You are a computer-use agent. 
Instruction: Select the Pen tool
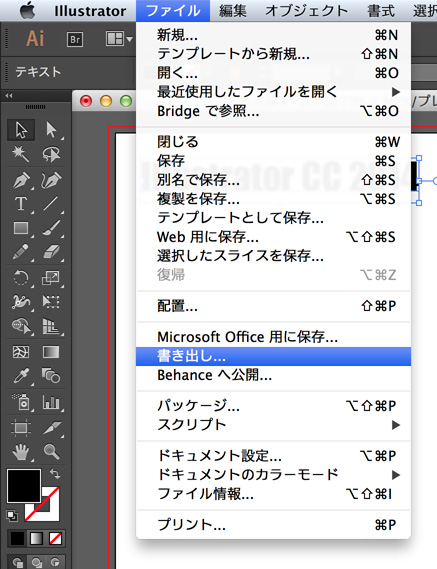21,180
